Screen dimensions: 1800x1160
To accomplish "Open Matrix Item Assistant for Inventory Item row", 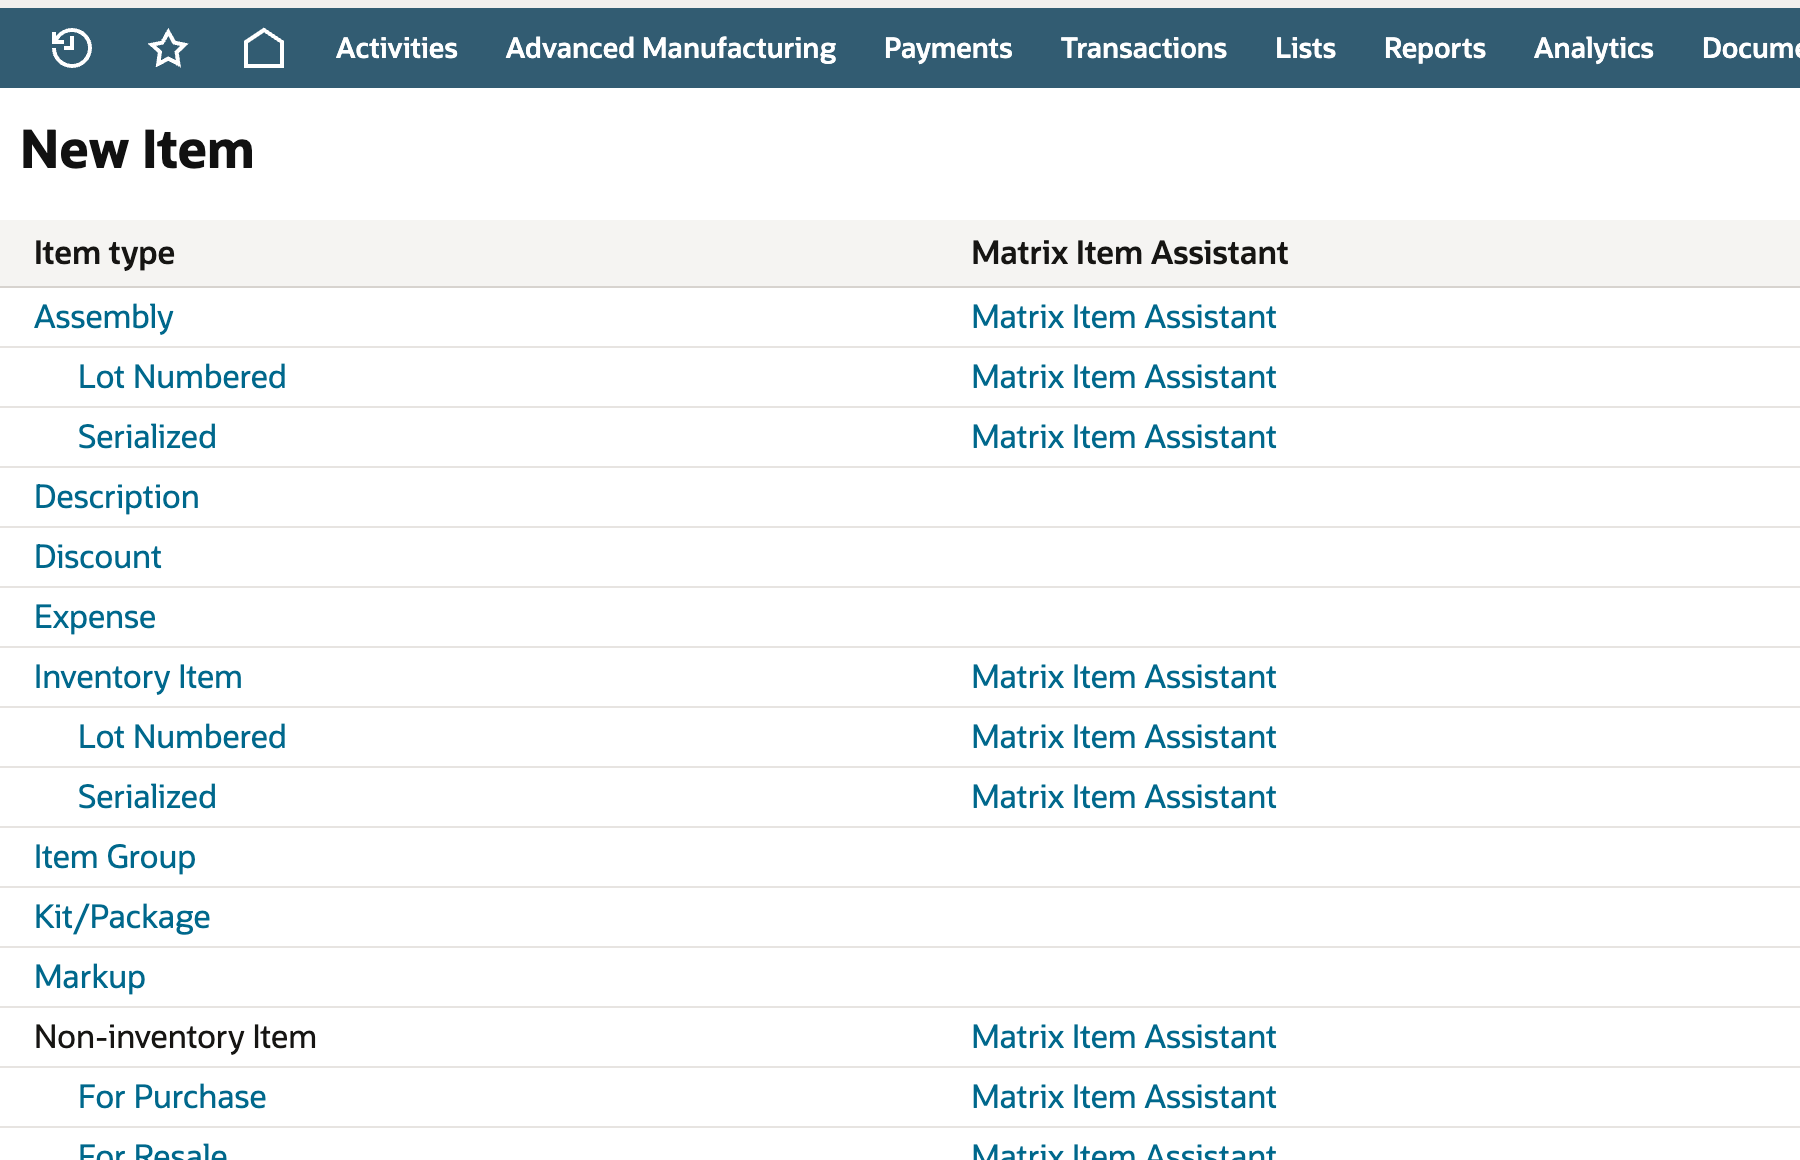I will click(1124, 677).
